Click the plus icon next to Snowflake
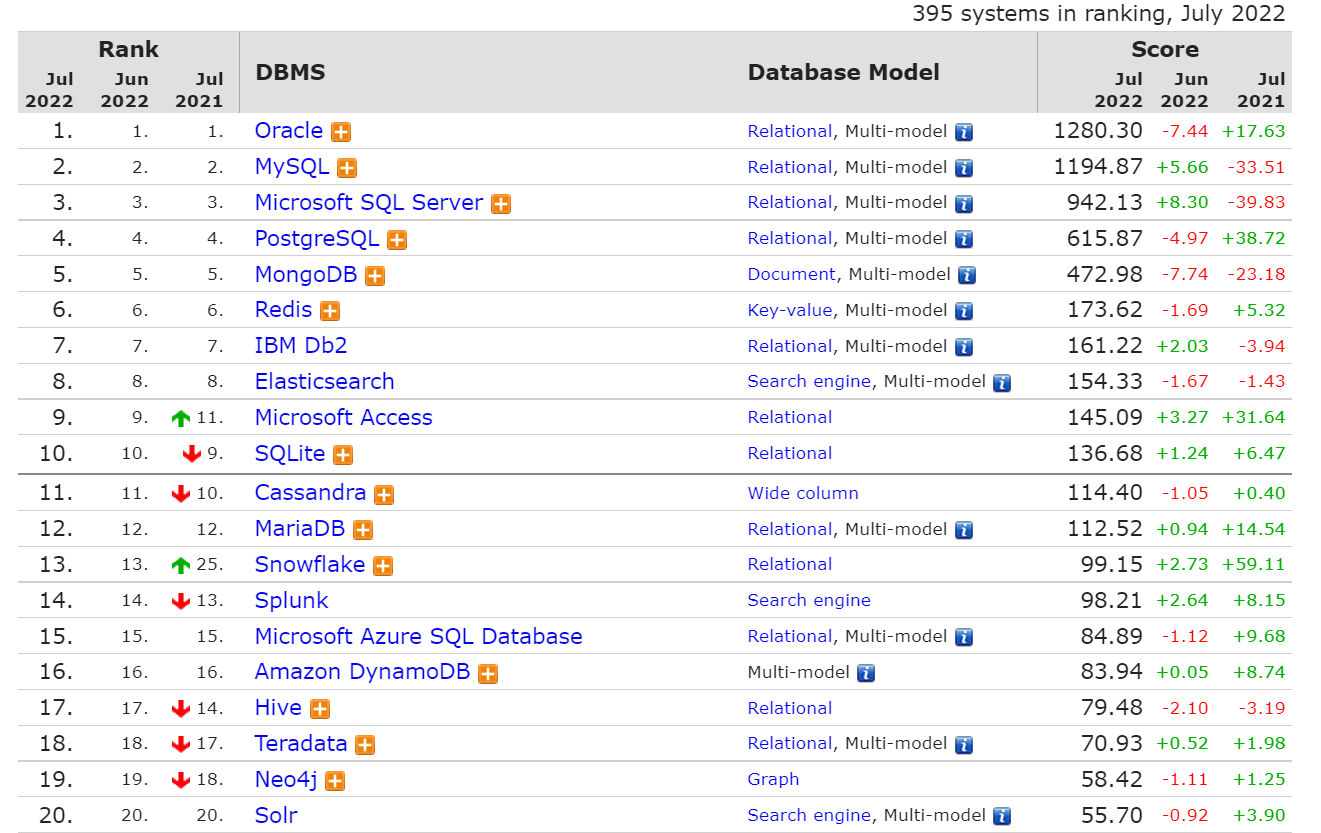 click(383, 566)
